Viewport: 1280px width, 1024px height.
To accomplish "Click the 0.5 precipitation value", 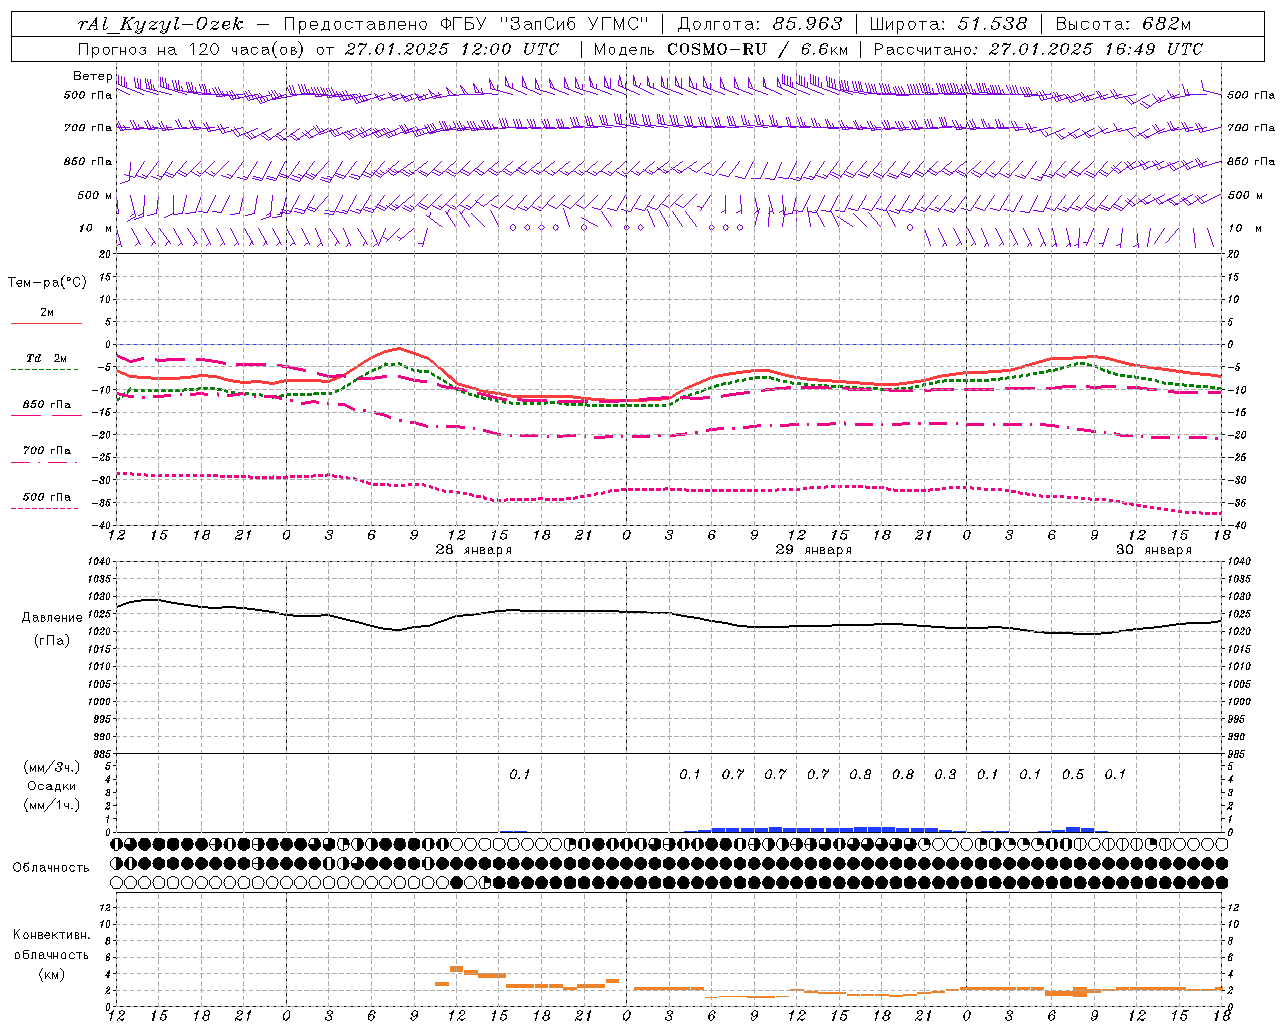I will (x=1072, y=774).
